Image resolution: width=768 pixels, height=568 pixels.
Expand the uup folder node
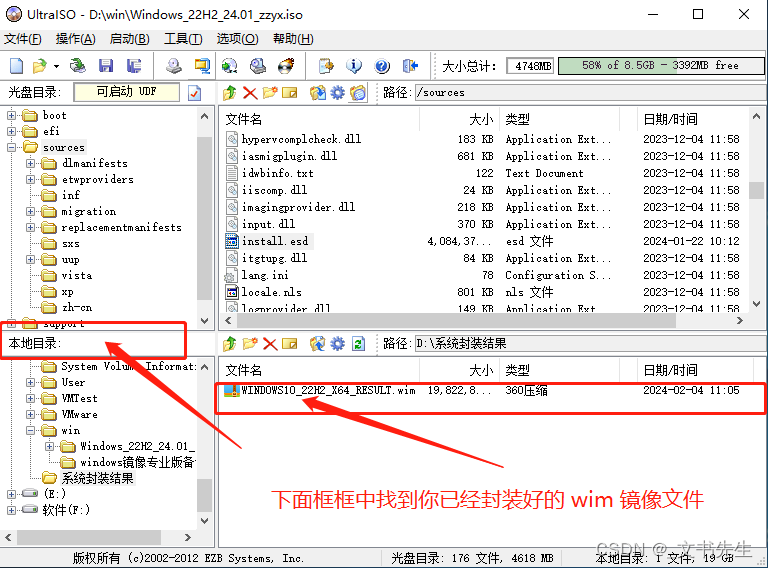(x=30, y=260)
